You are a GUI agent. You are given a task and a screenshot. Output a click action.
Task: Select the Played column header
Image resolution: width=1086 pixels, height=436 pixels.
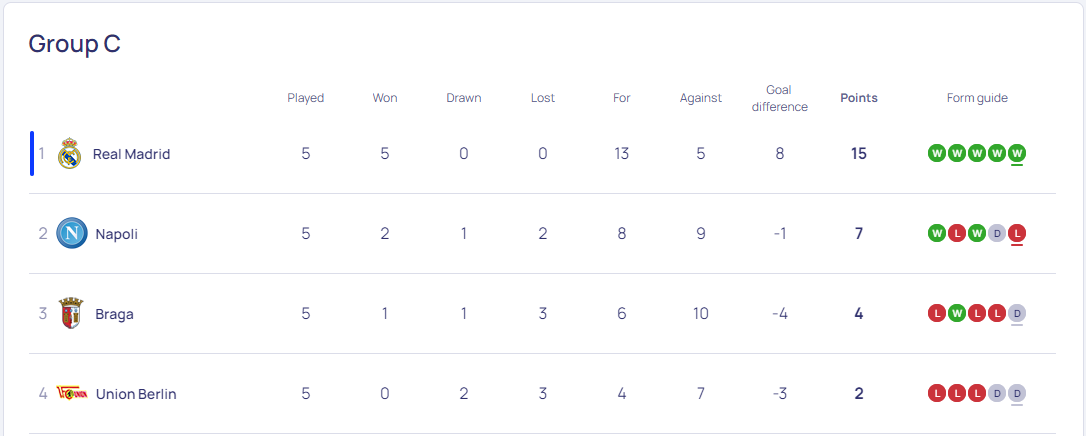[305, 98]
